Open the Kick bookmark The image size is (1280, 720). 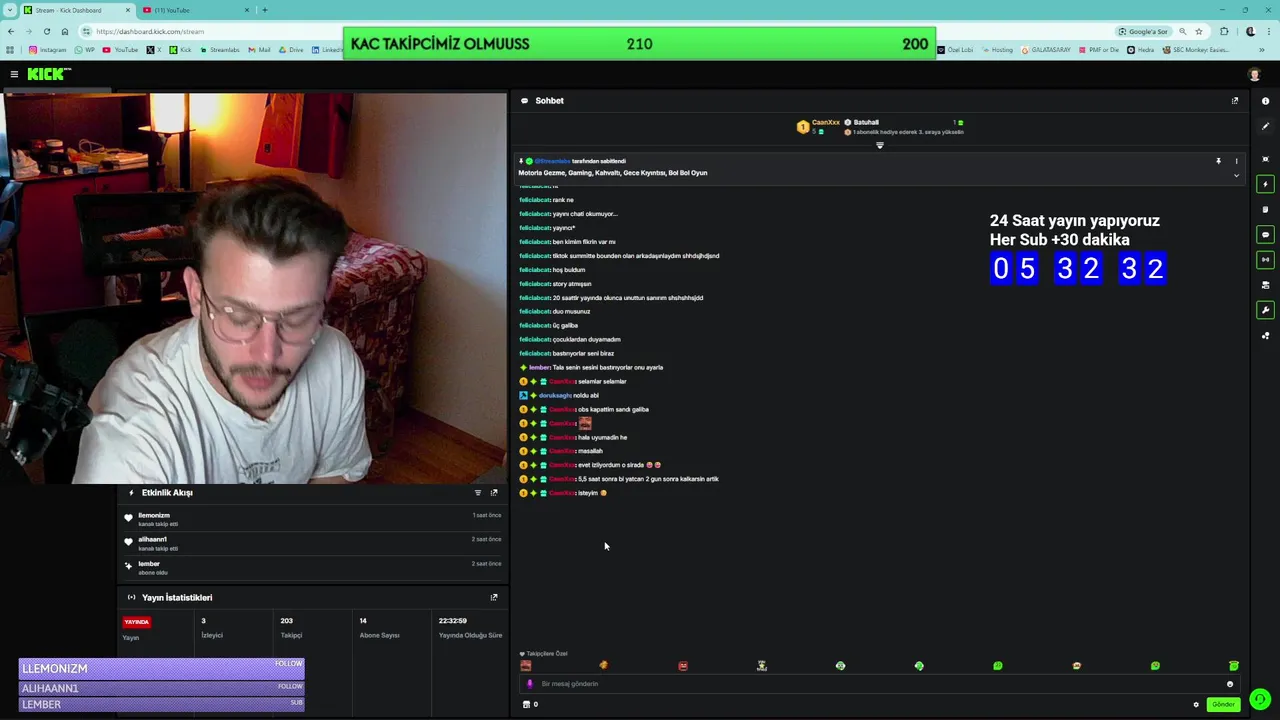pyautogui.click(x=180, y=50)
